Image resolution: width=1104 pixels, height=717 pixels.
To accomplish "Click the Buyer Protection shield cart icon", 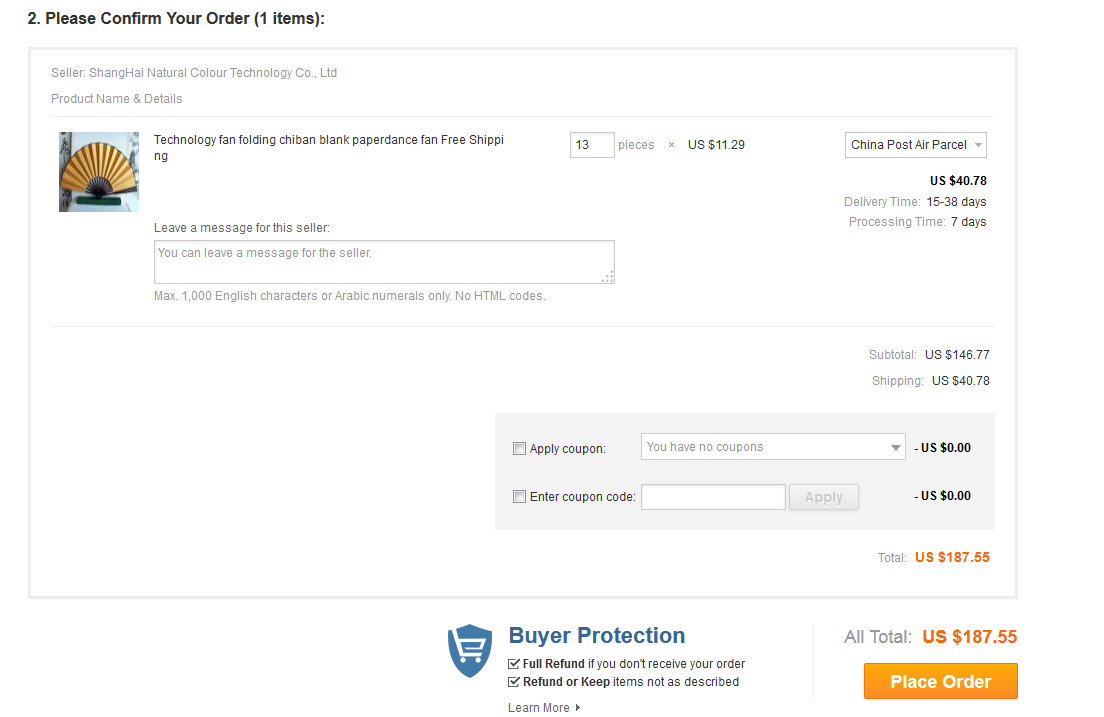I will pos(469,650).
